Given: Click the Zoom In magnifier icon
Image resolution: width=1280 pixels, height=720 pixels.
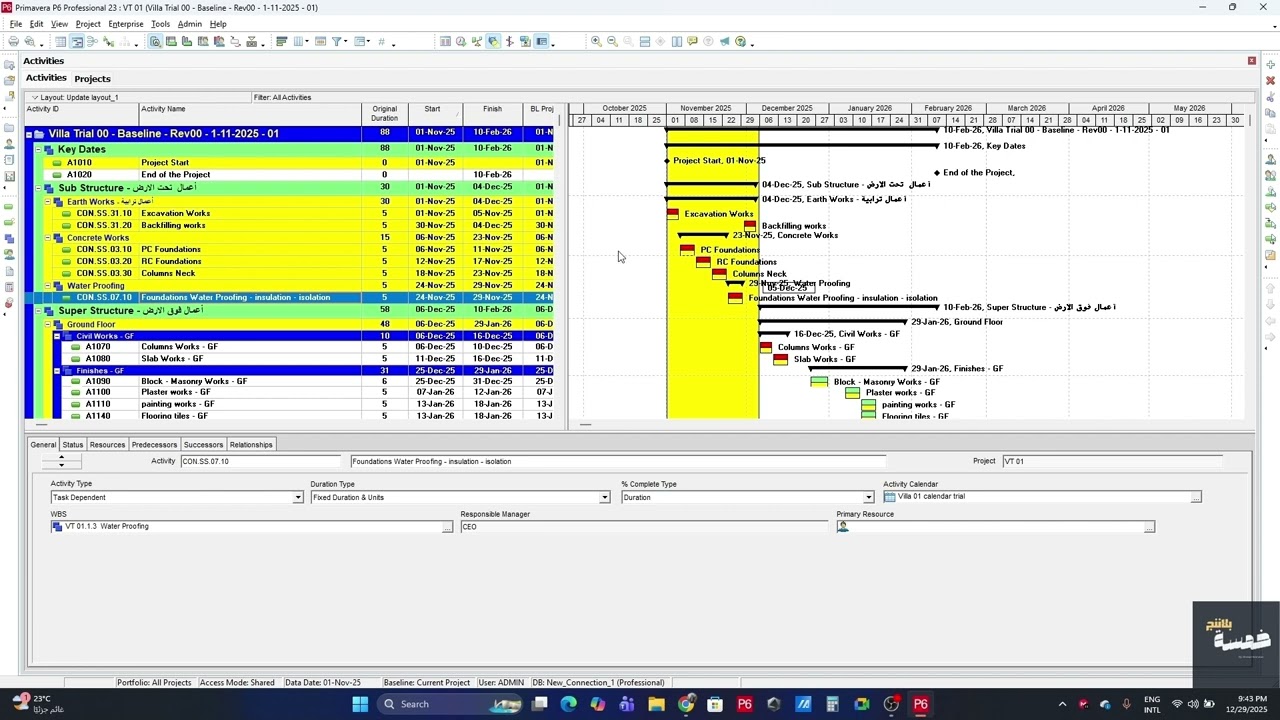Looking at the screenshot, I should 596,42.
